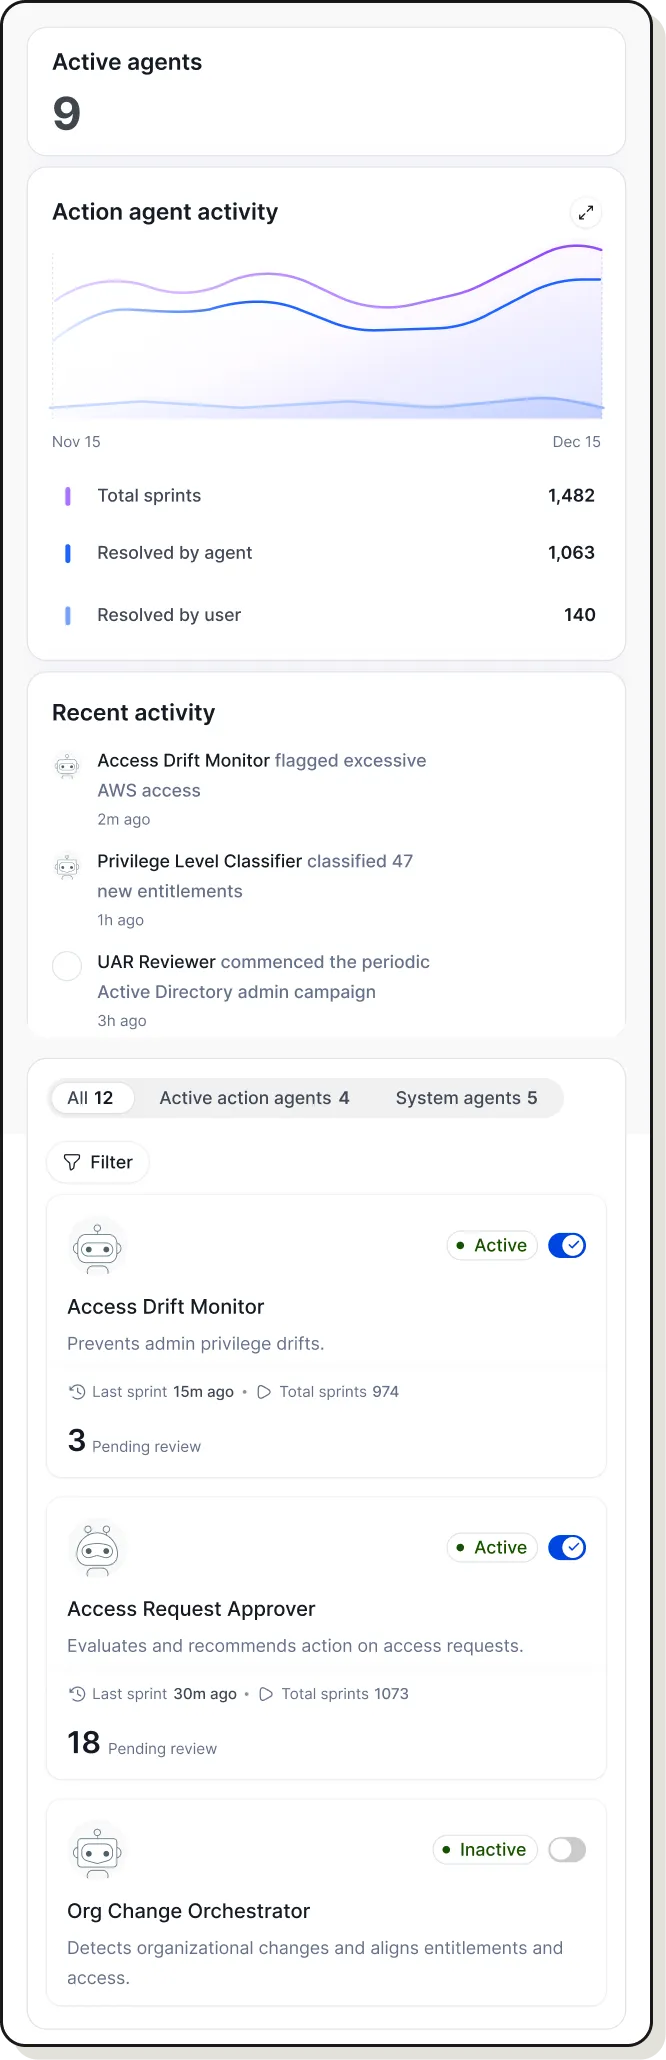Disable the Access Request Approver toggle
The width and height of the screenshot is (666, 2060).
pyautogui.click(x=567, y=1547)
